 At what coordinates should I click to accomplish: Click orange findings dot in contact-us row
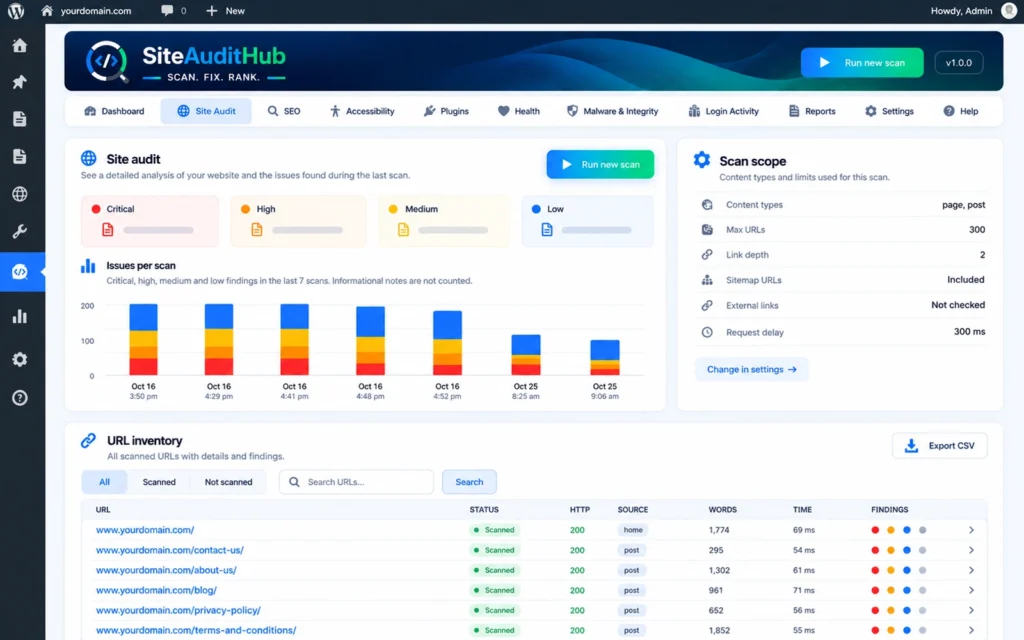[891, 551]
